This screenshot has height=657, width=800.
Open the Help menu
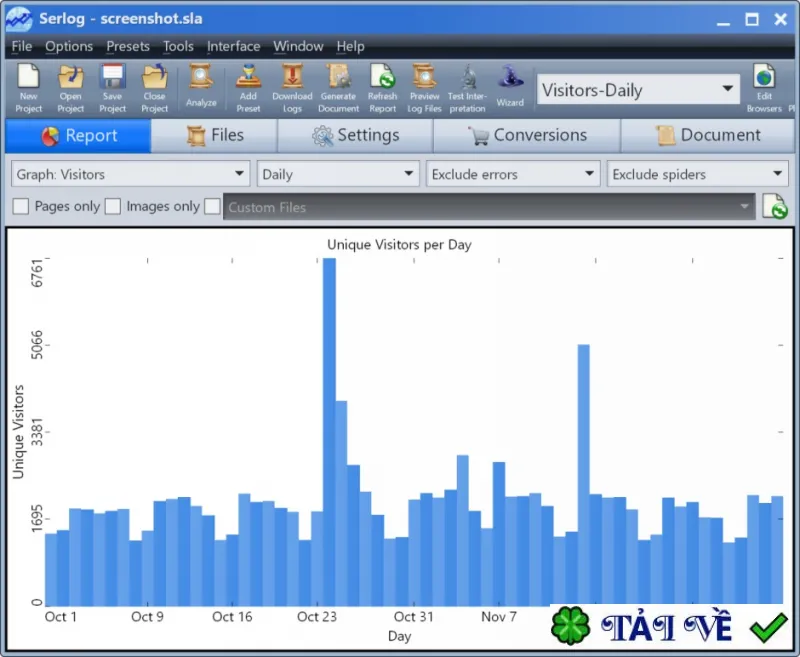[x=351, y=46]
